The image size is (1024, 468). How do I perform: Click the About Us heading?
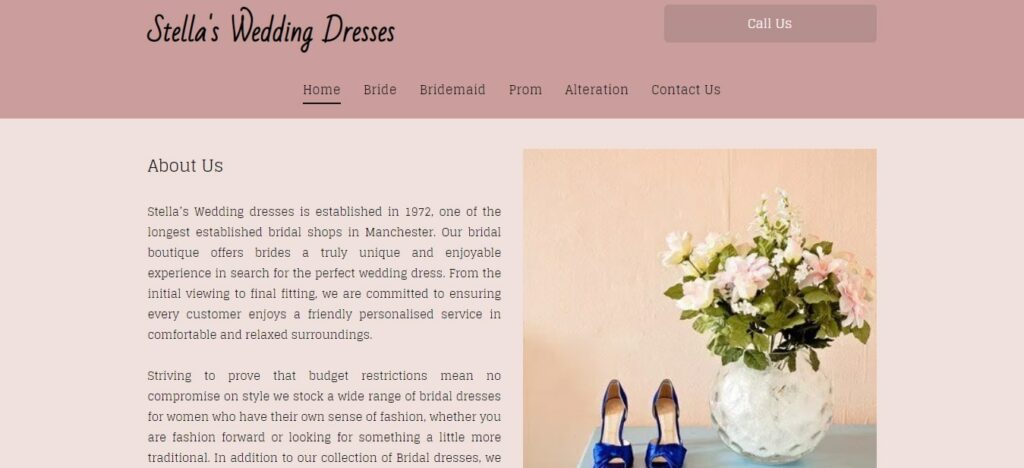pyautogui.click(x=185, y=166)
